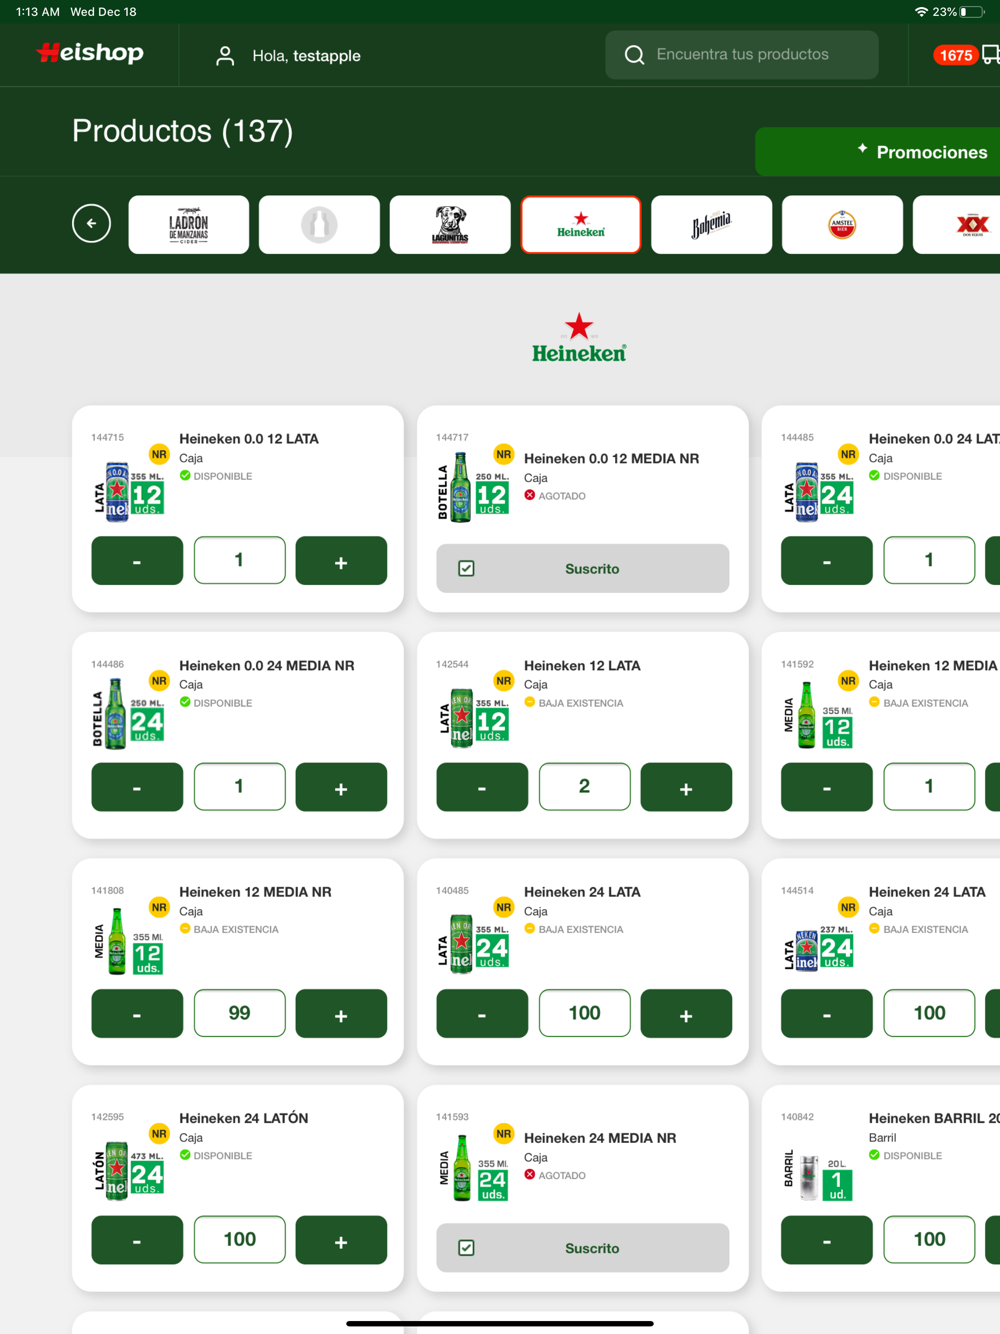Open the Heishop logo home link
This screenshot has height=1334, width=1000.
tap(90, 53)
